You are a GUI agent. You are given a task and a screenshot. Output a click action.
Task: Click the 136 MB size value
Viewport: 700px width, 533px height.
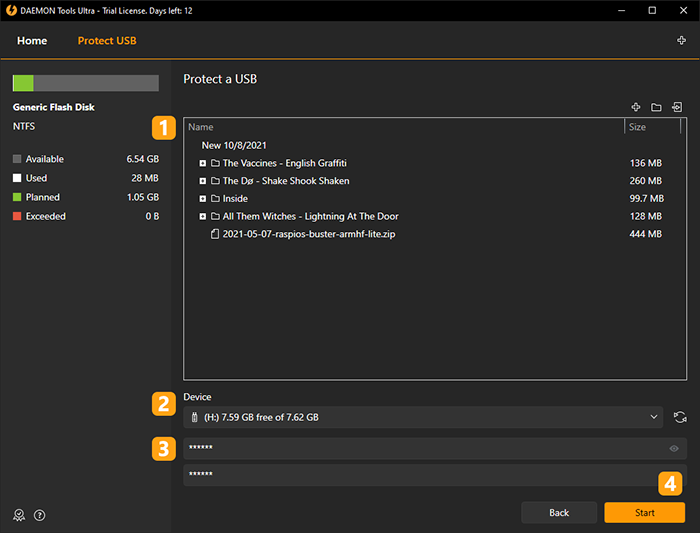(x=646, y=163)
